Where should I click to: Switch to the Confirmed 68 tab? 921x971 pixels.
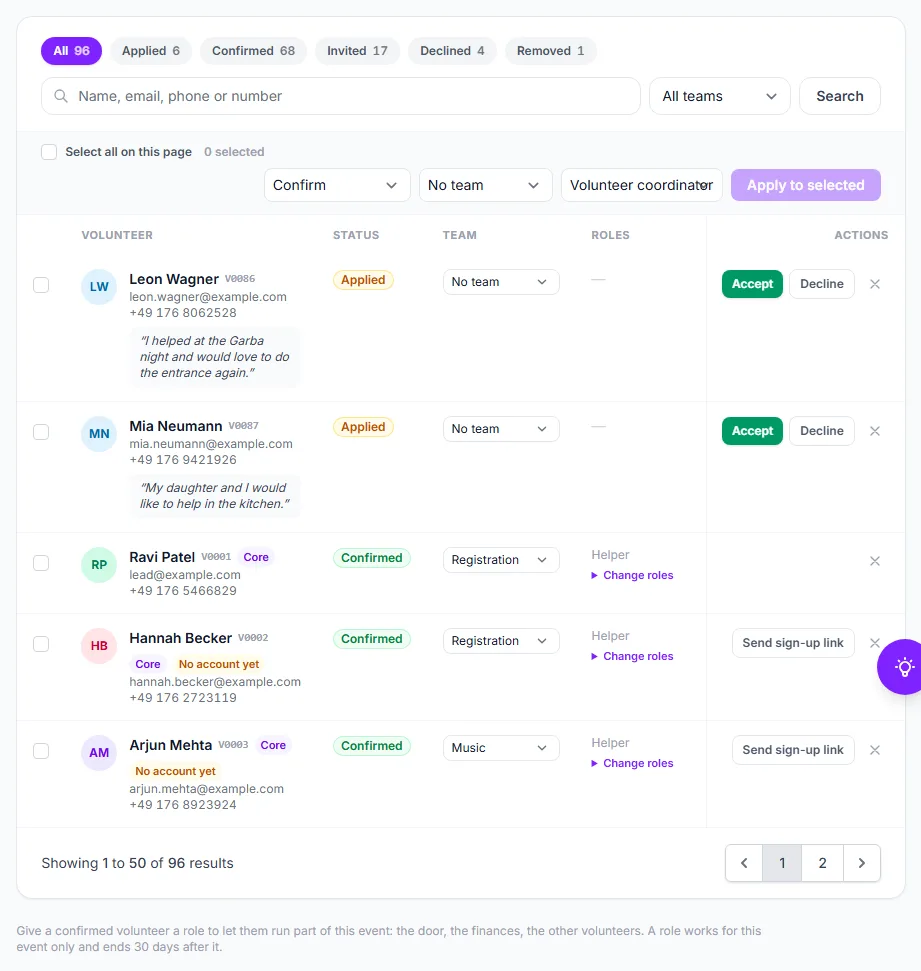(x=253, y=51)
